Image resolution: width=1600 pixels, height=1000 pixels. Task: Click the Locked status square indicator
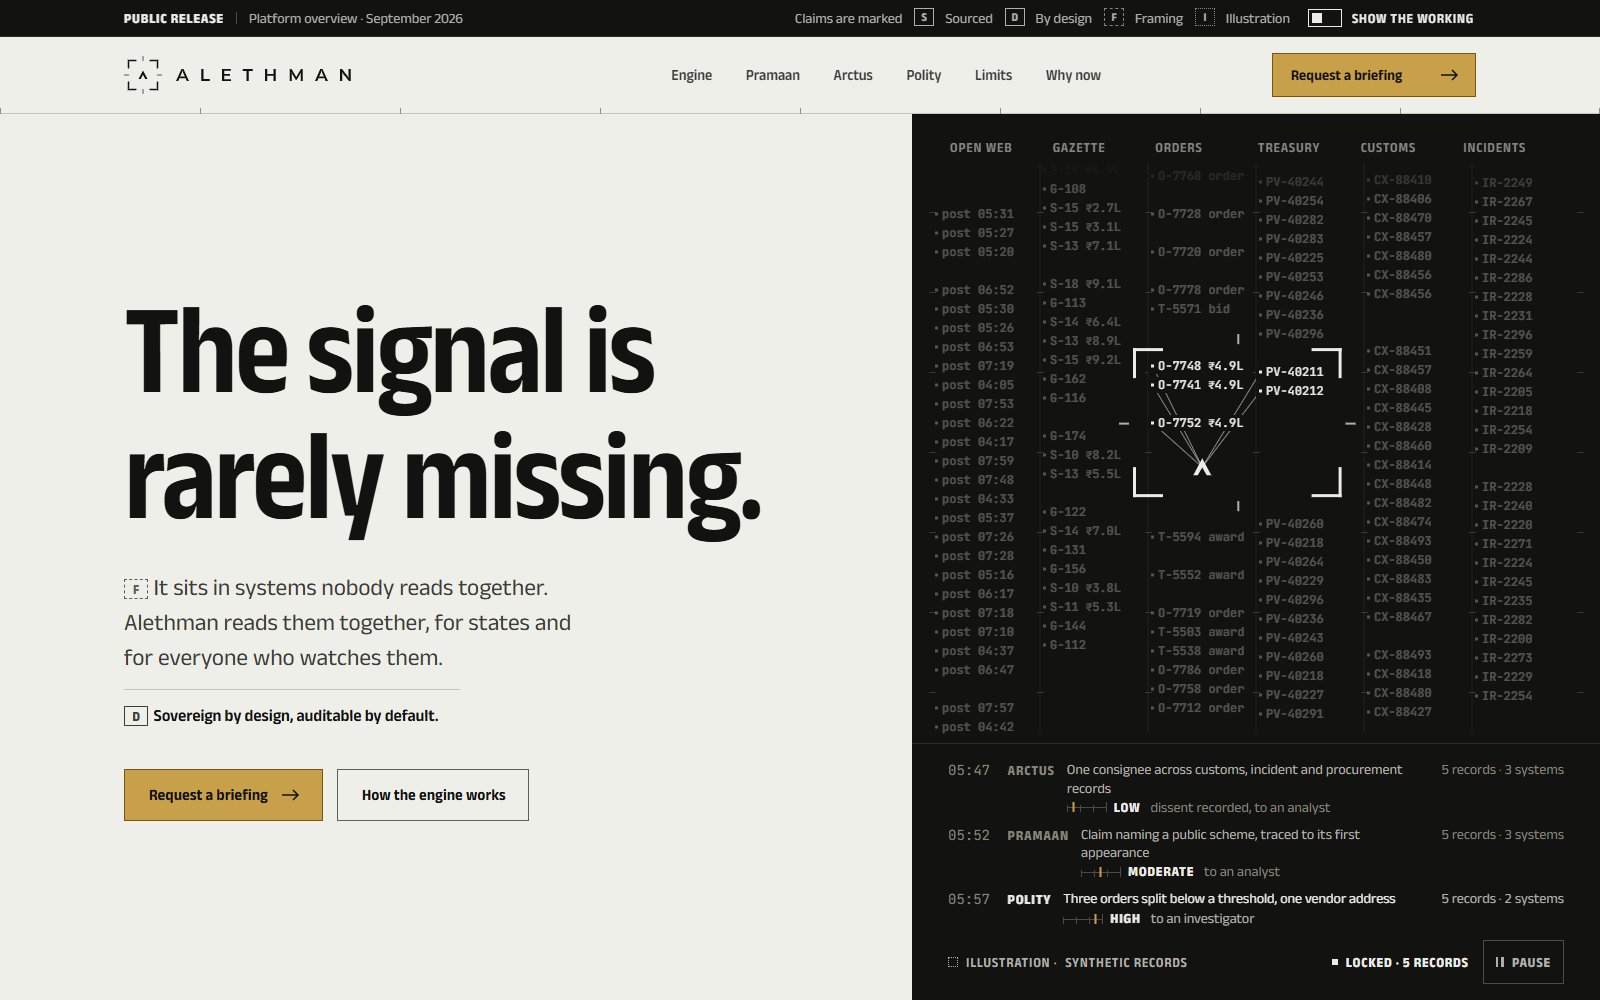1335,962
